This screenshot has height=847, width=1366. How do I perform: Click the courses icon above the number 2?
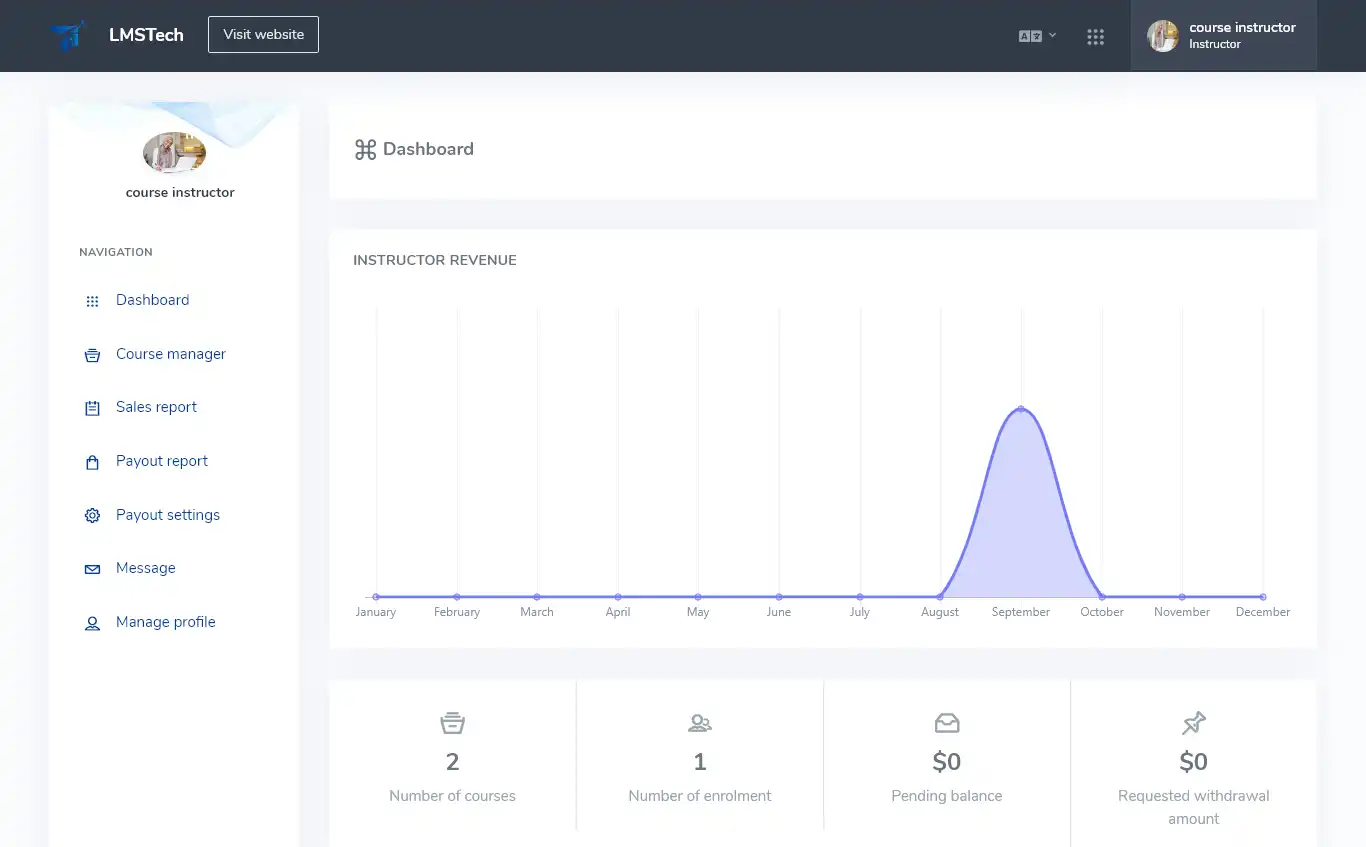[x=452, y=722]
